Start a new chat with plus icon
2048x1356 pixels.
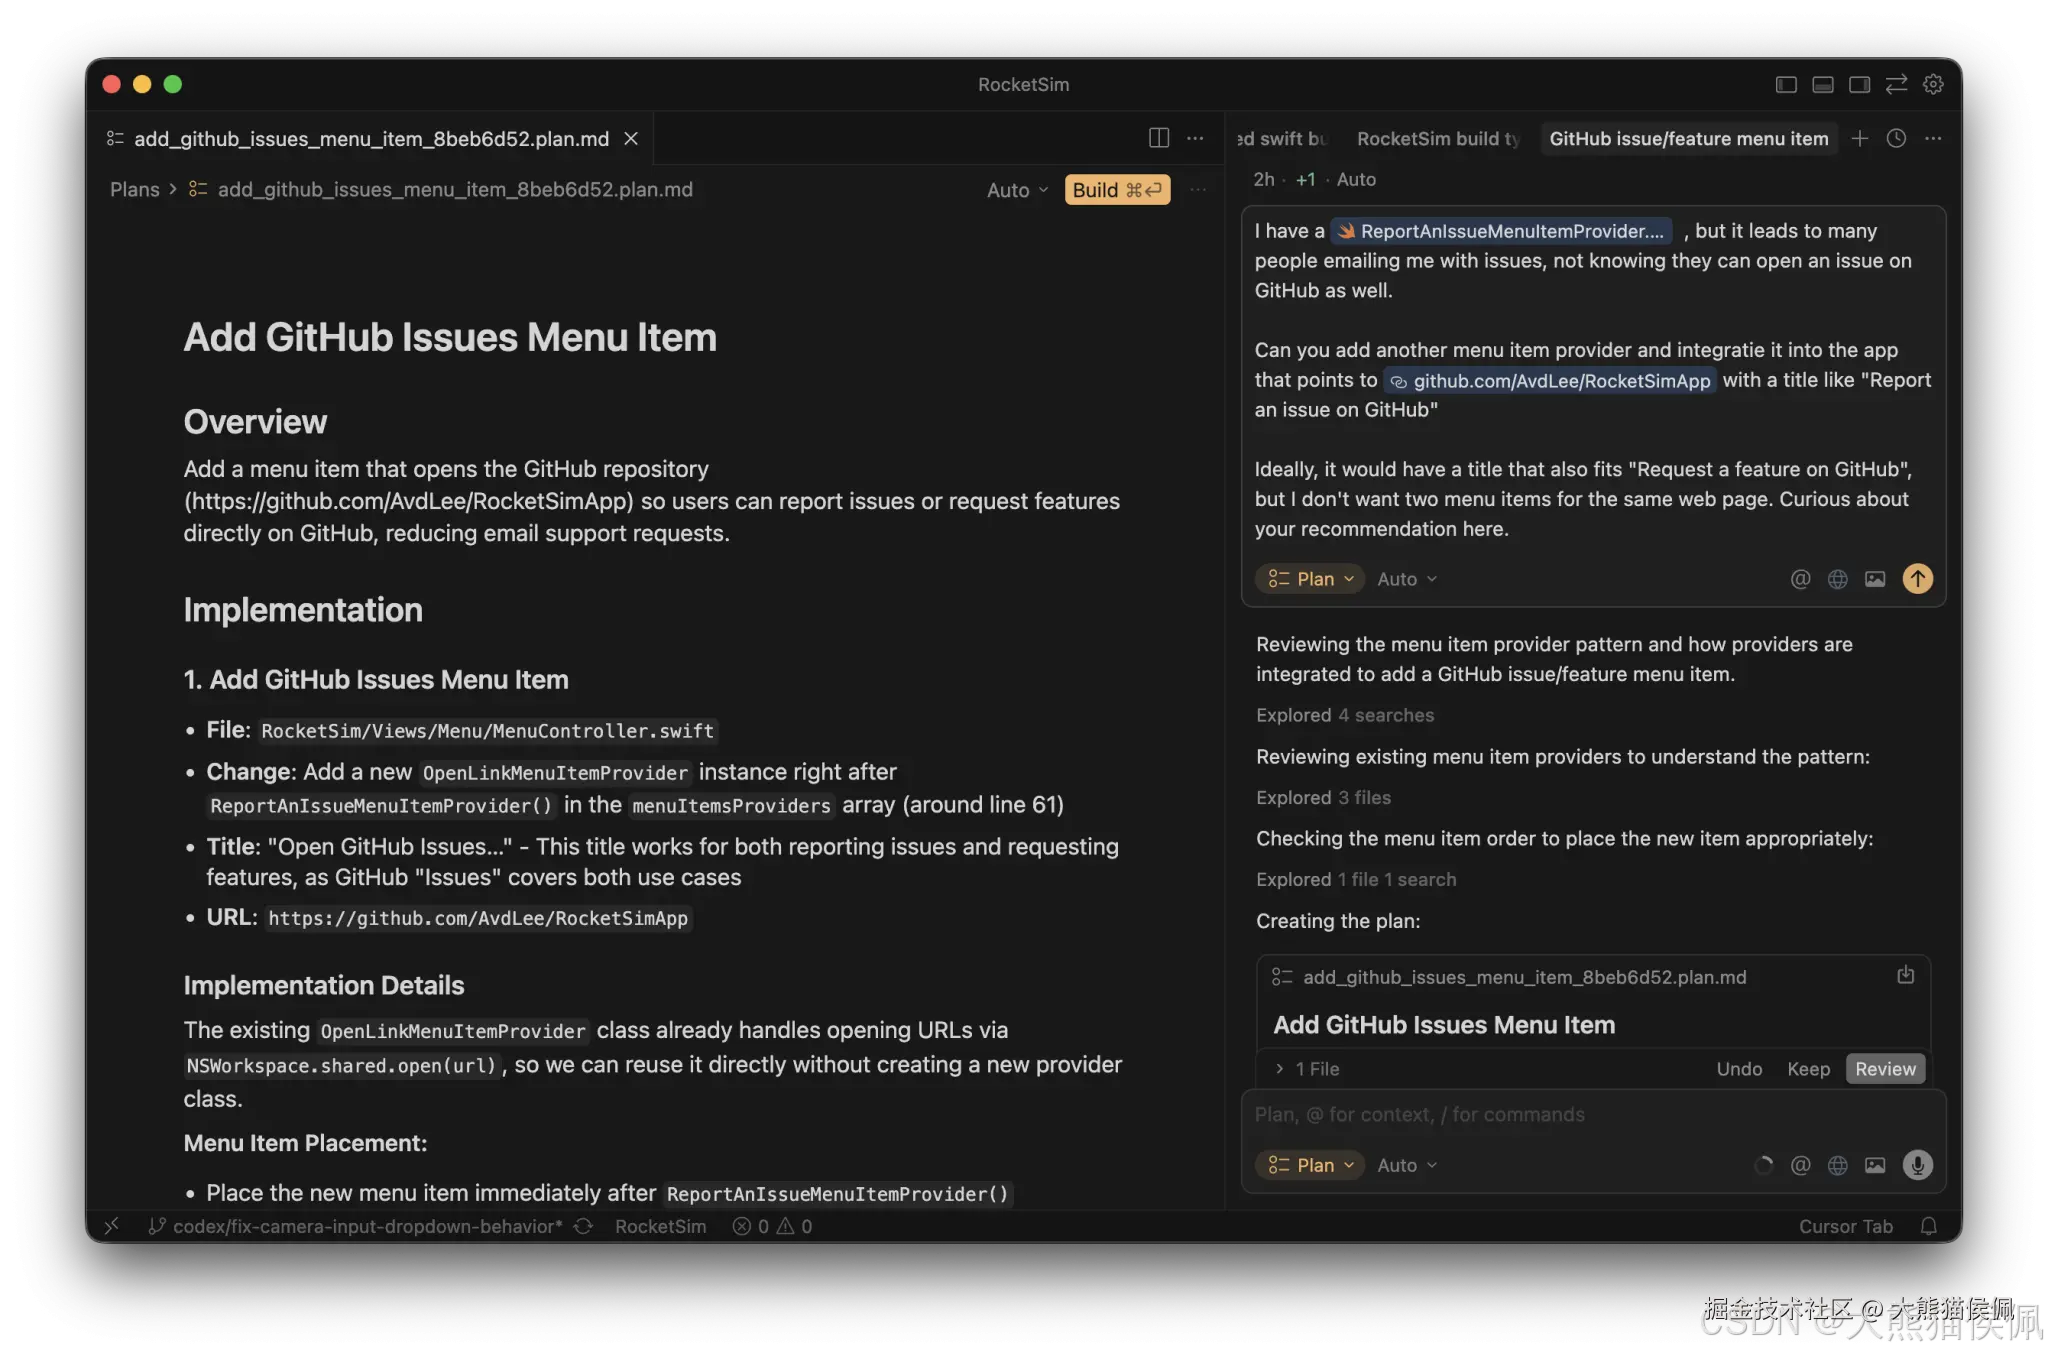[1859, 139]
